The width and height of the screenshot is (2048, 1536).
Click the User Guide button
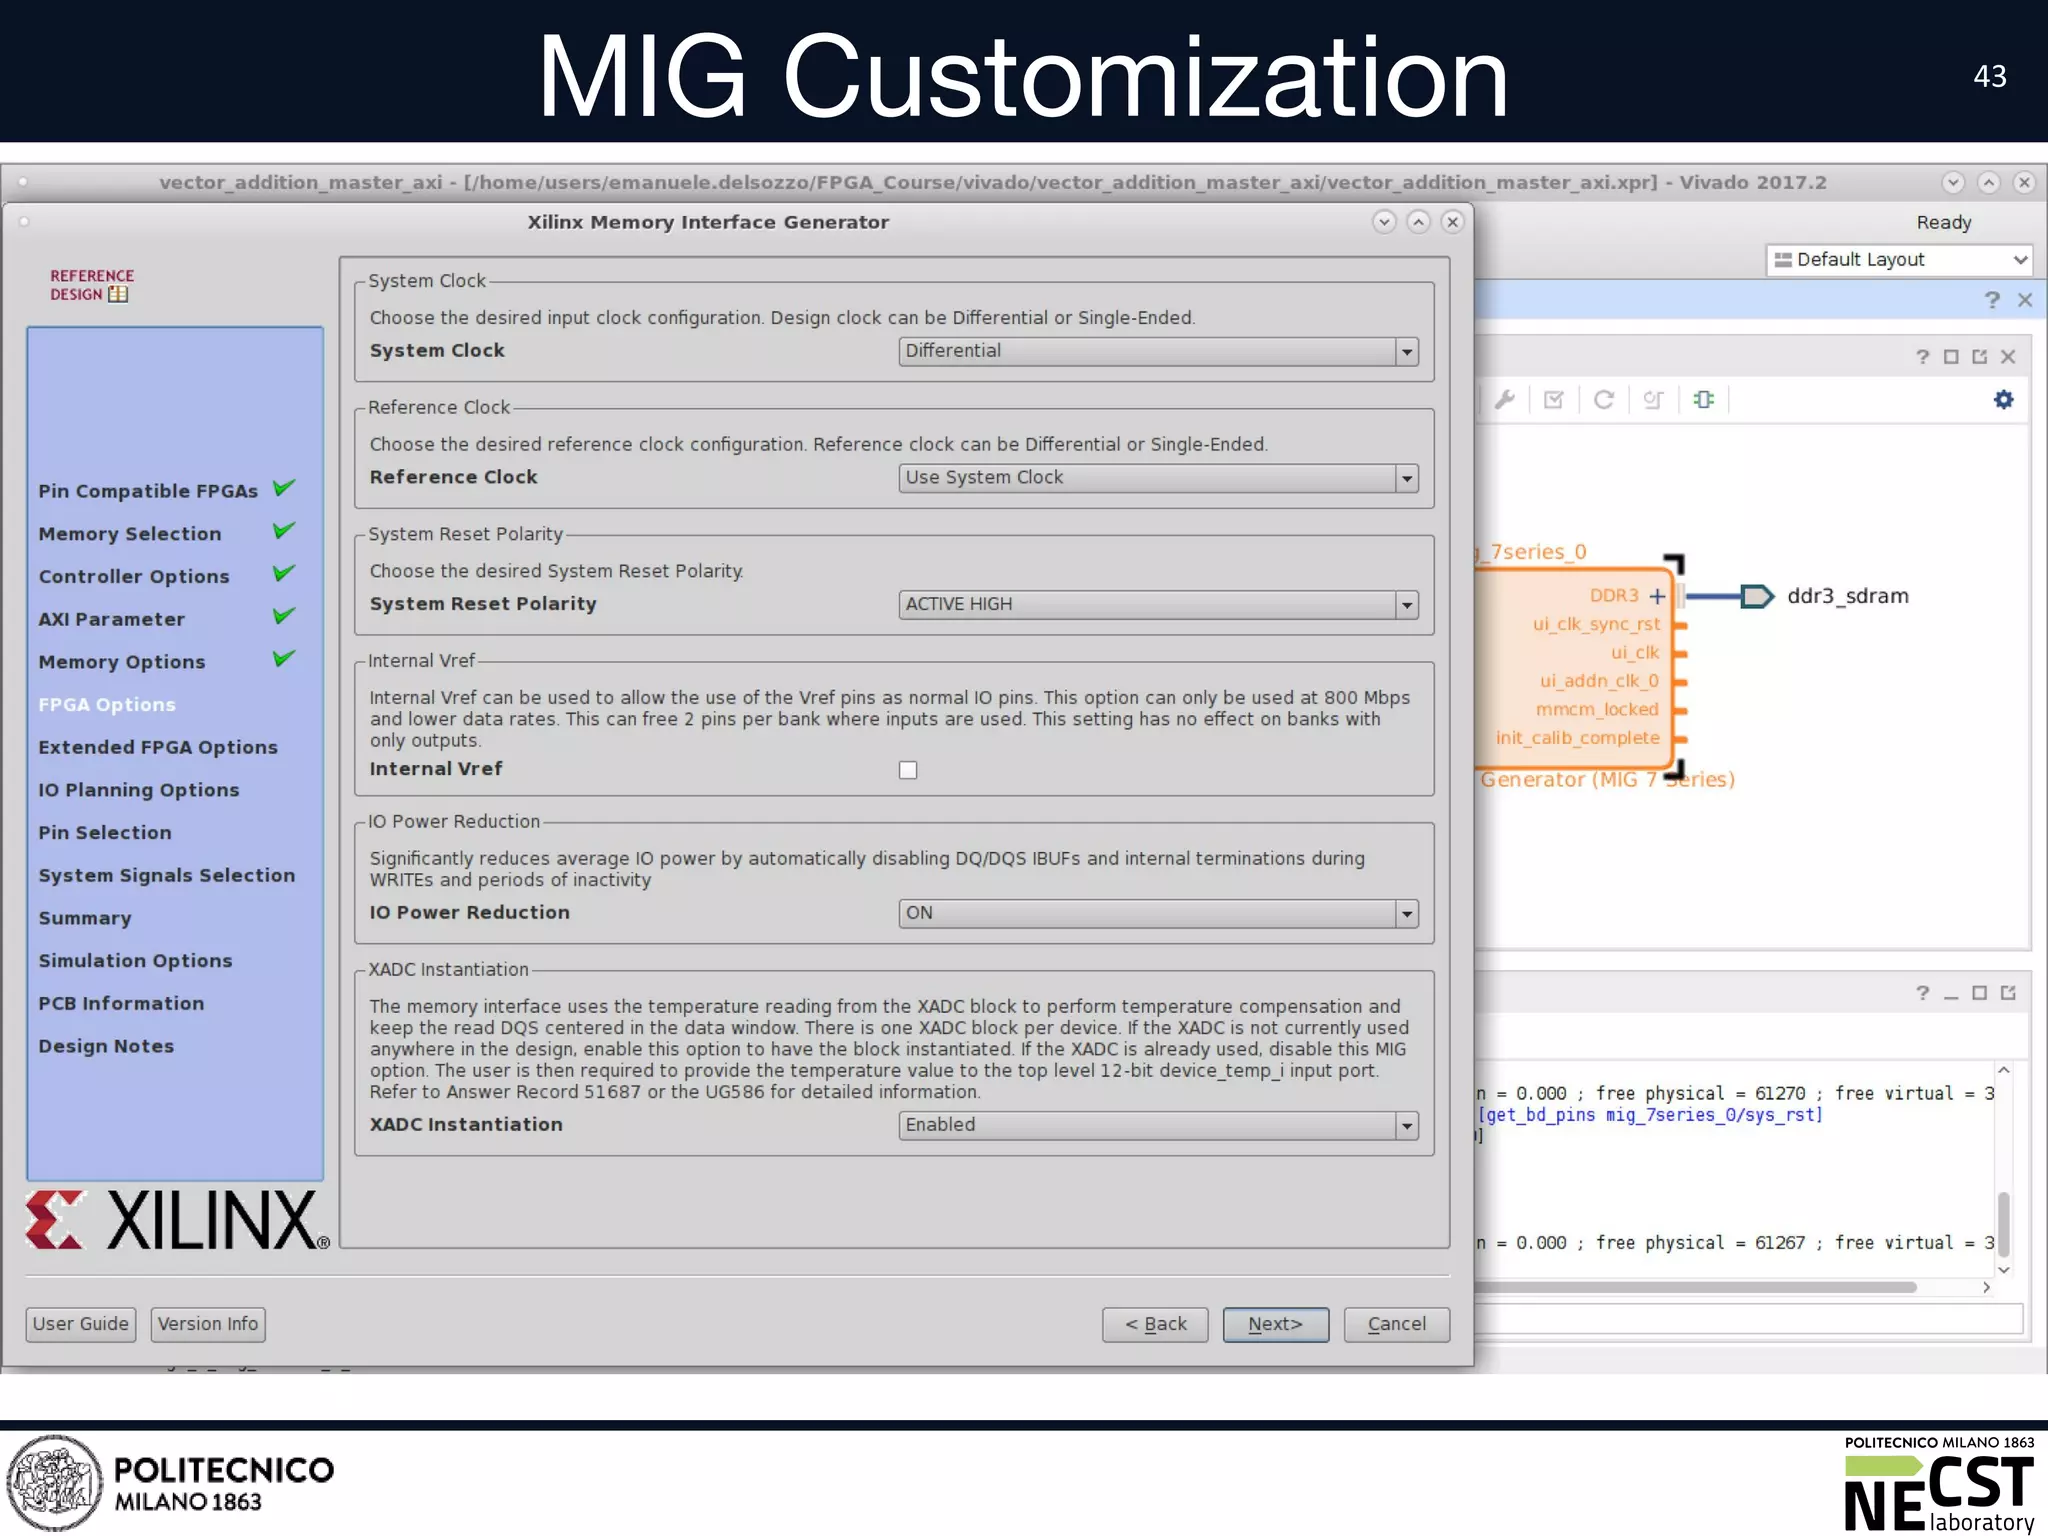click(81, 1324)
